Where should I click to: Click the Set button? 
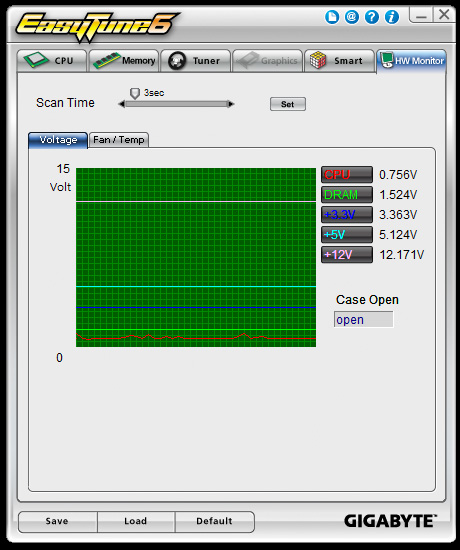point(288,104)
